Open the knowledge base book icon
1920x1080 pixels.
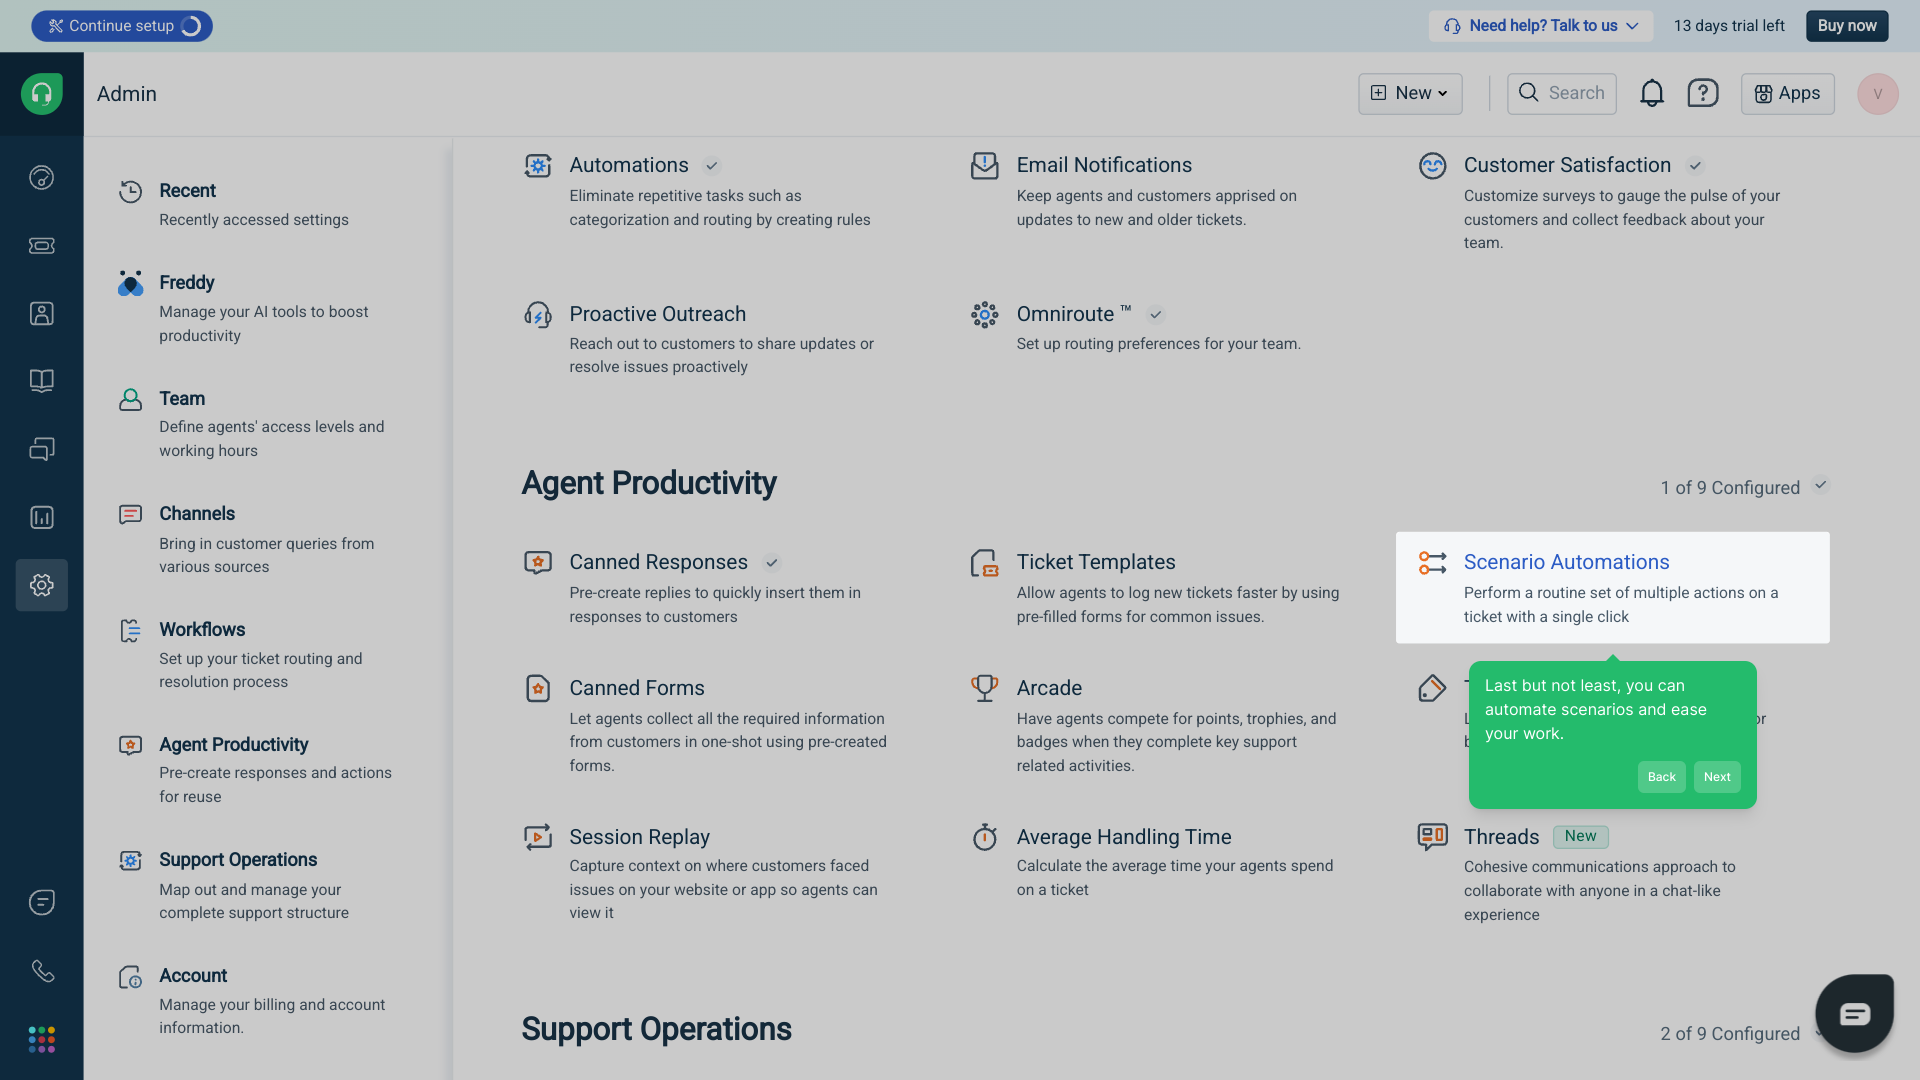tap(41, 381)
